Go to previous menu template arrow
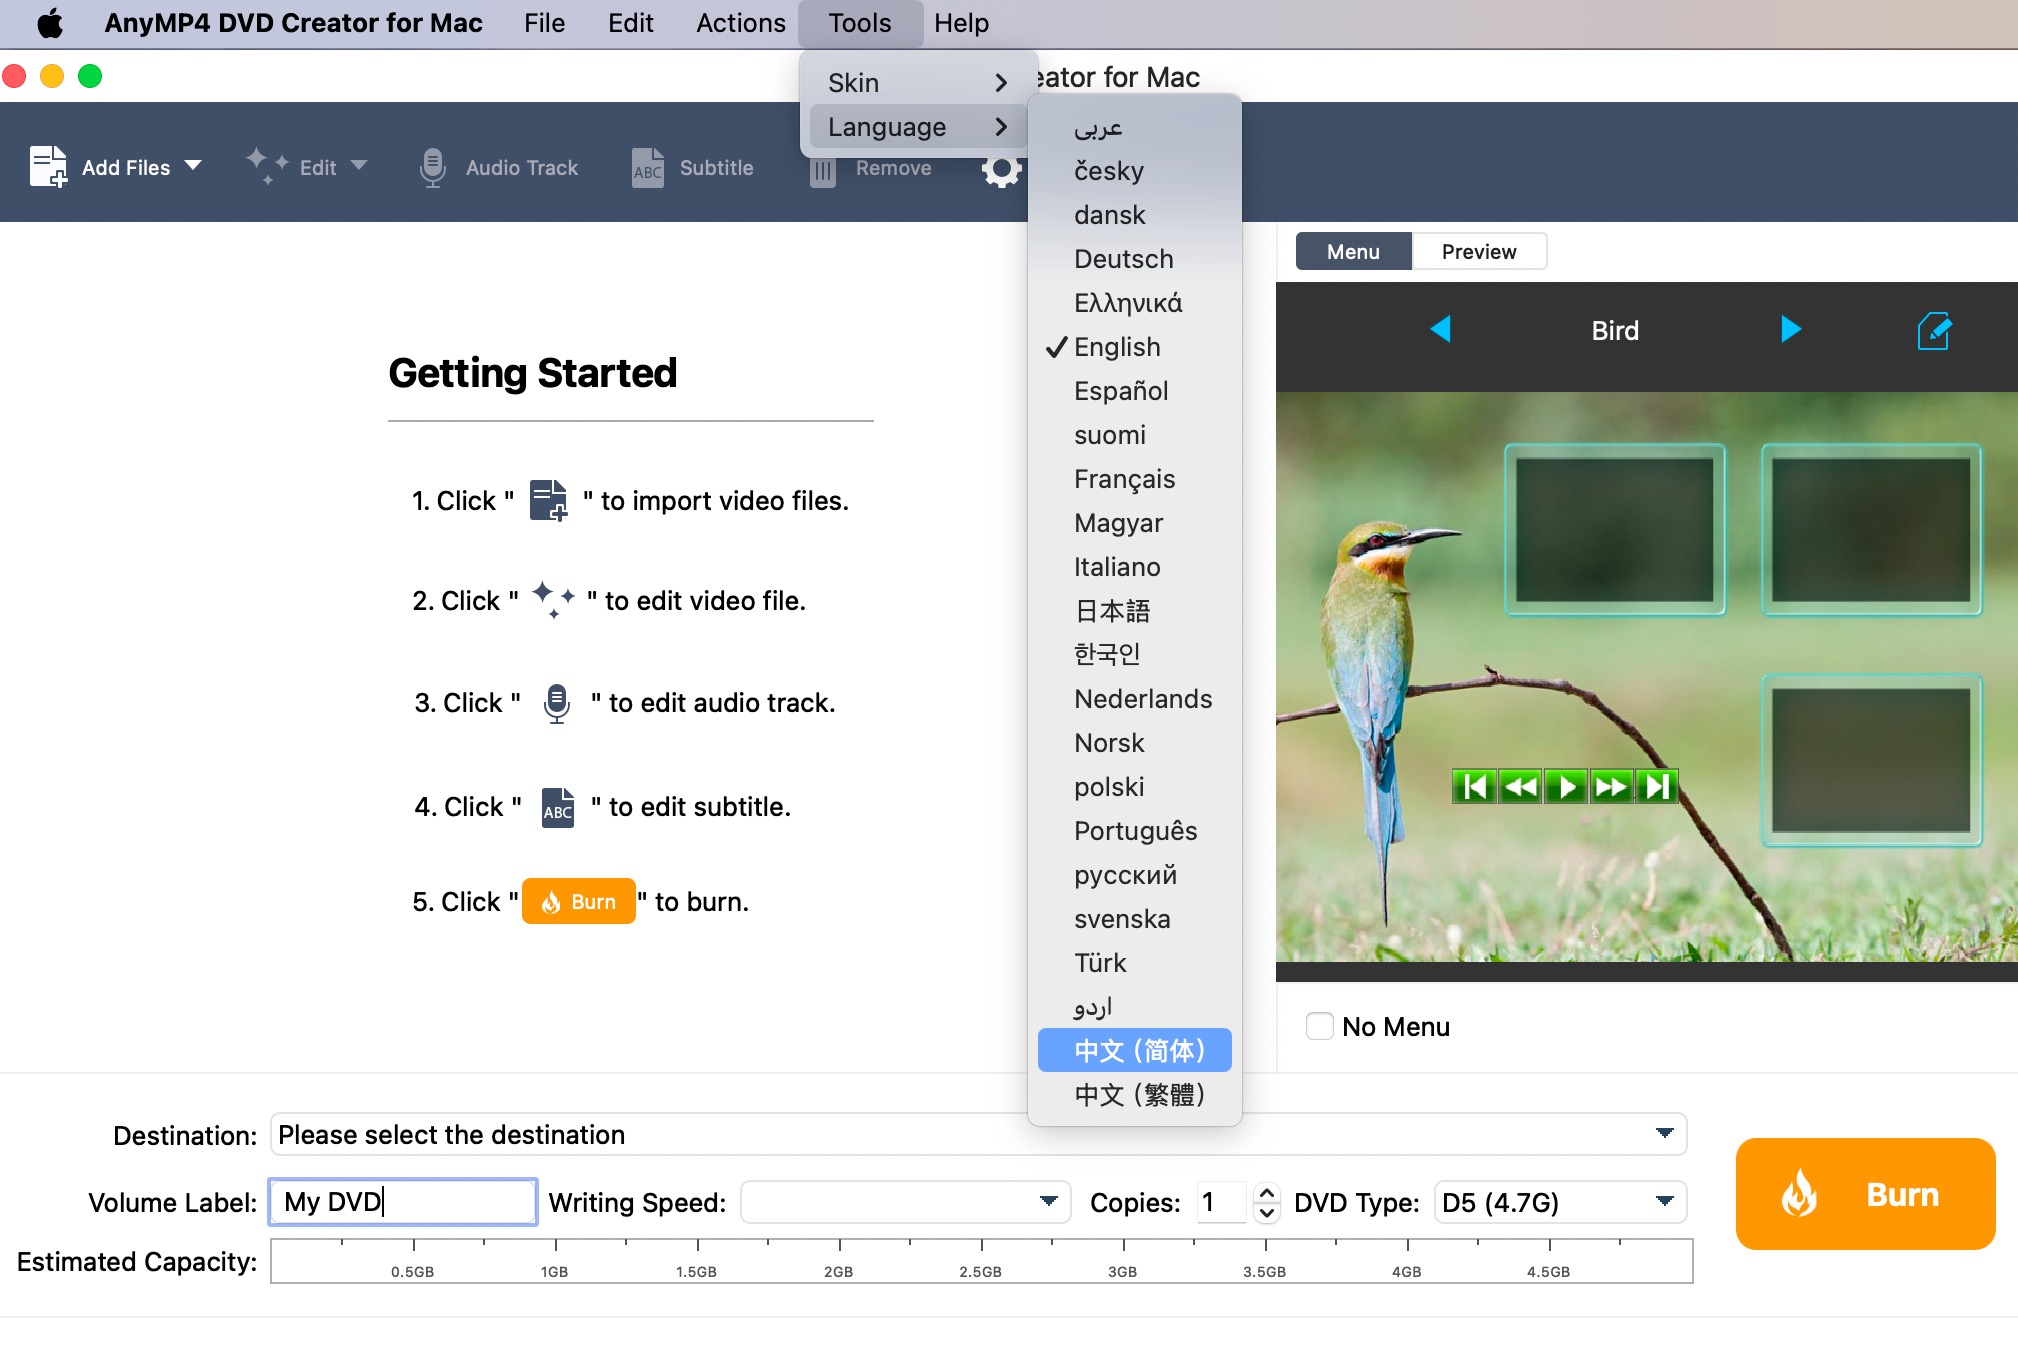2018x1352 pixels. pos(1440,329)
